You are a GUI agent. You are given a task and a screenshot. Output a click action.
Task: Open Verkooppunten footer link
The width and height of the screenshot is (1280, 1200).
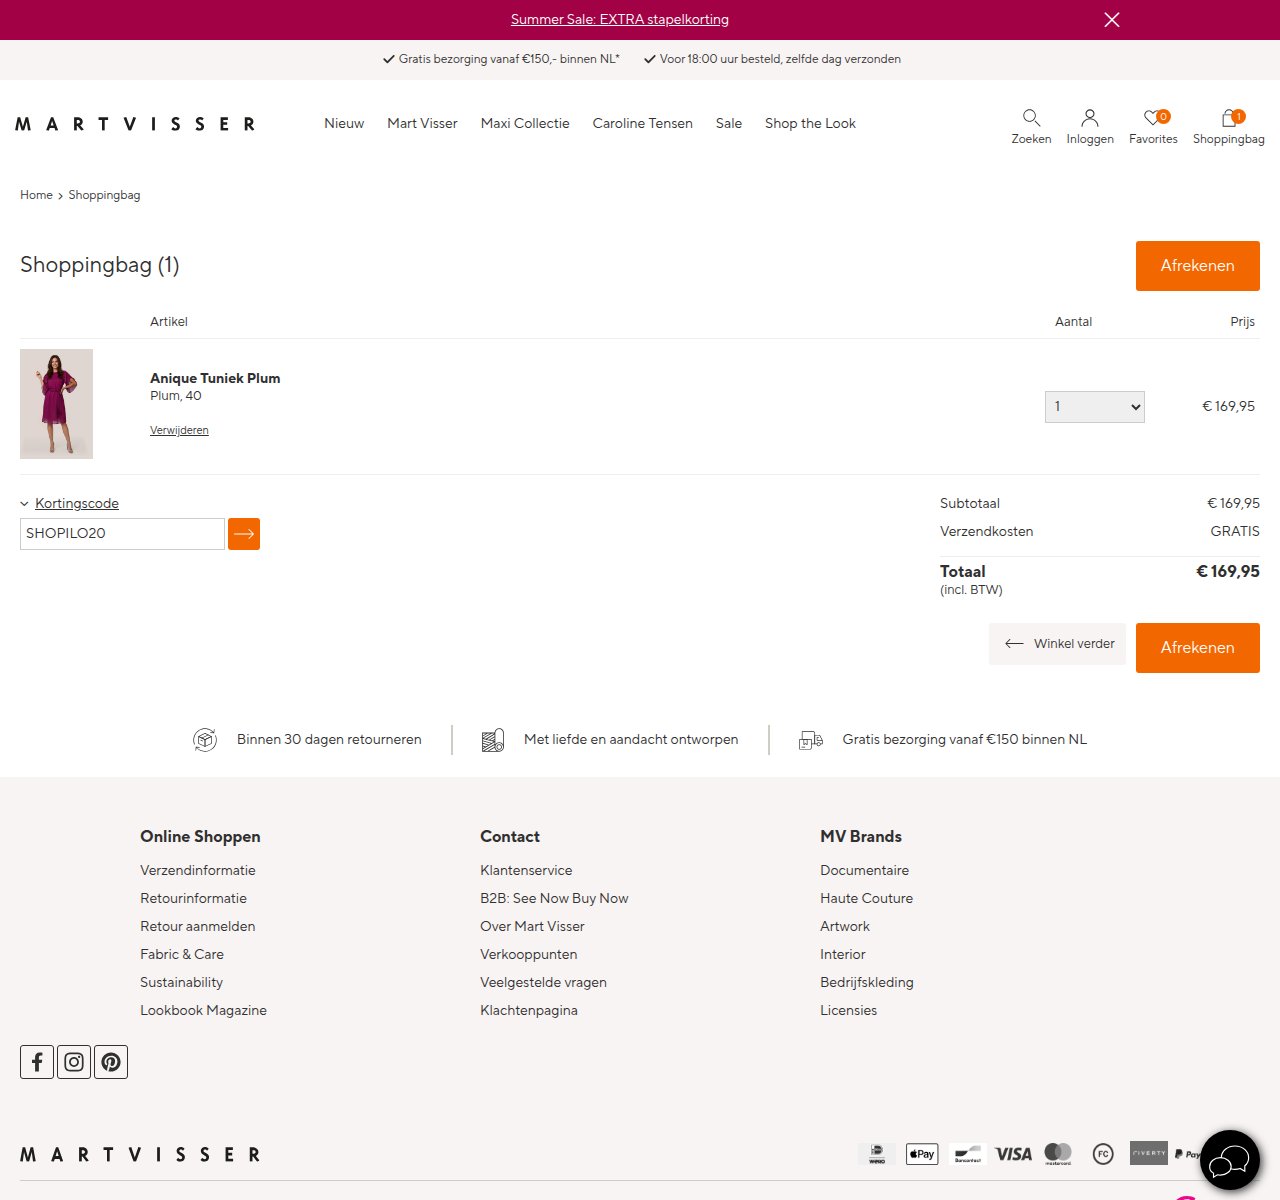click(529, 954)
